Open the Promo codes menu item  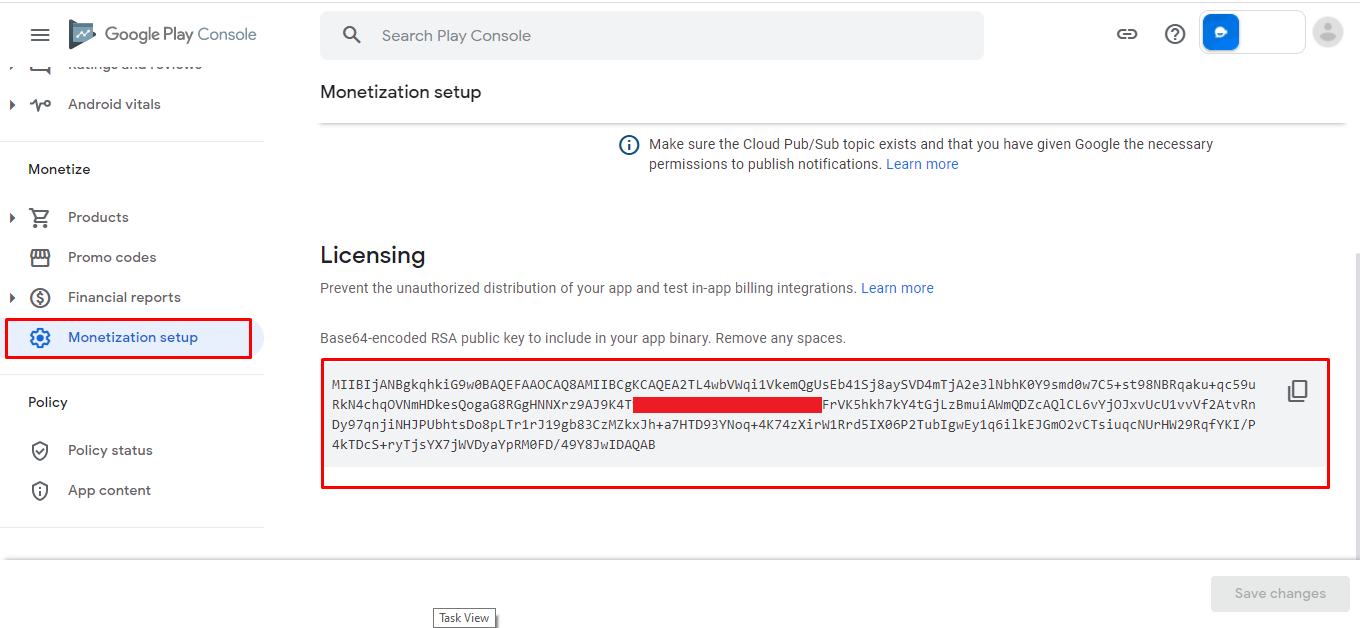tap(112, 258)
